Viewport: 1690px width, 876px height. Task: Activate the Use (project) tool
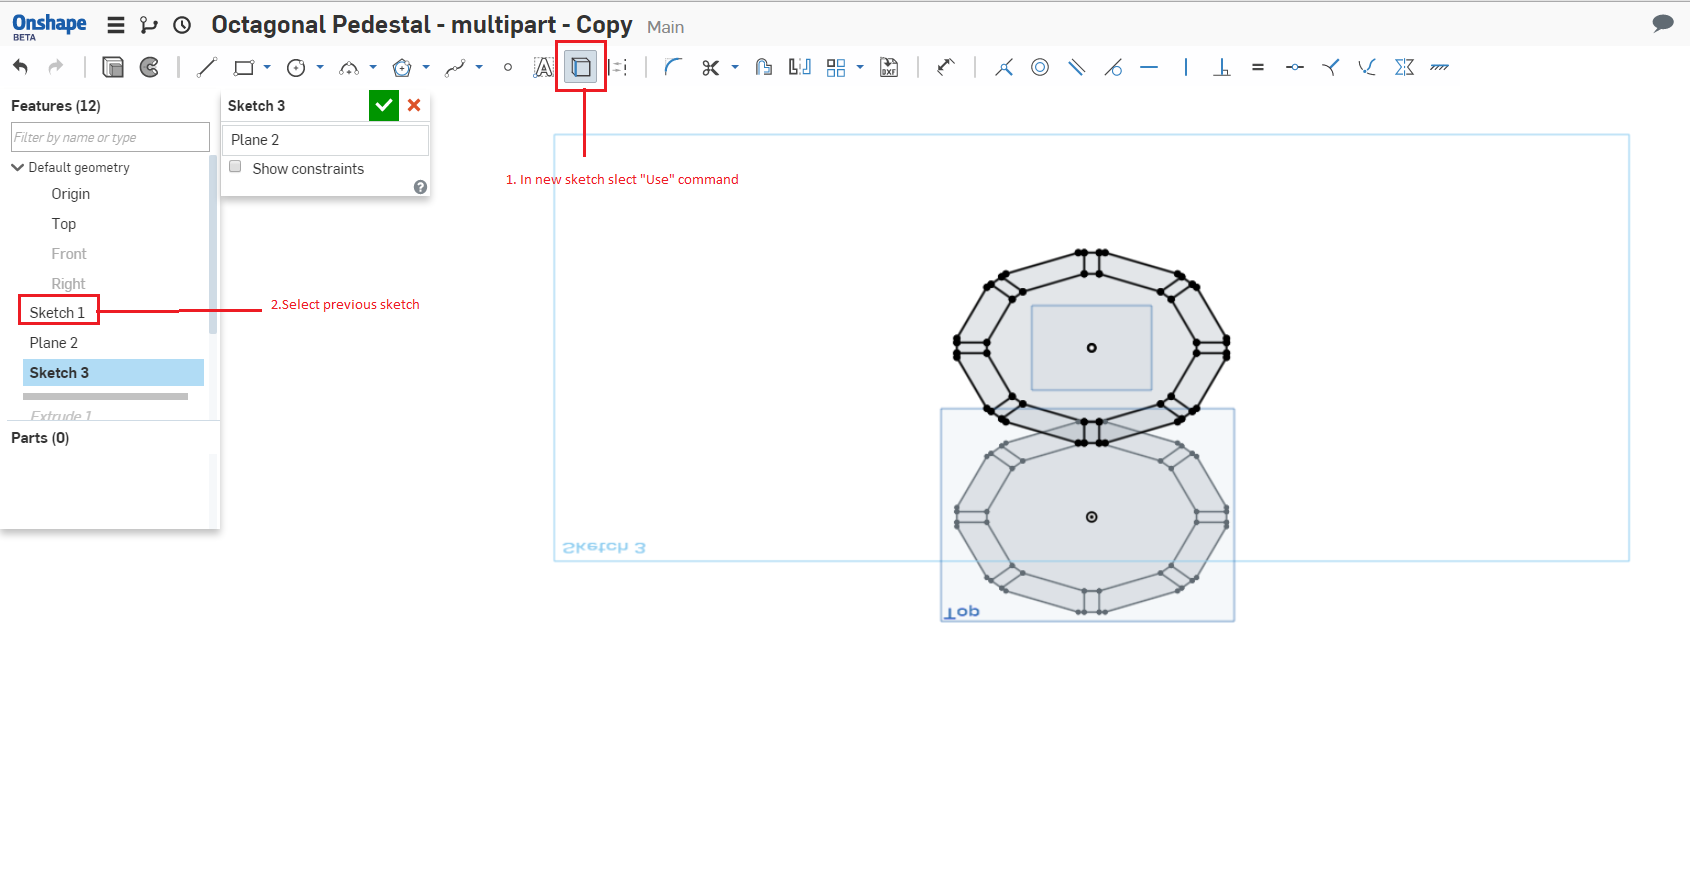(580, 67)
